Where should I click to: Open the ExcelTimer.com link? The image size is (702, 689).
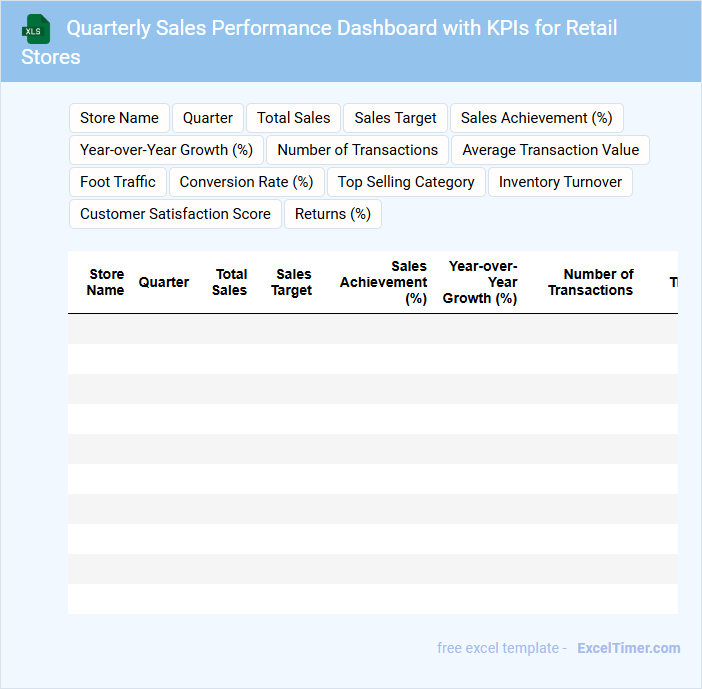[628, 648]
